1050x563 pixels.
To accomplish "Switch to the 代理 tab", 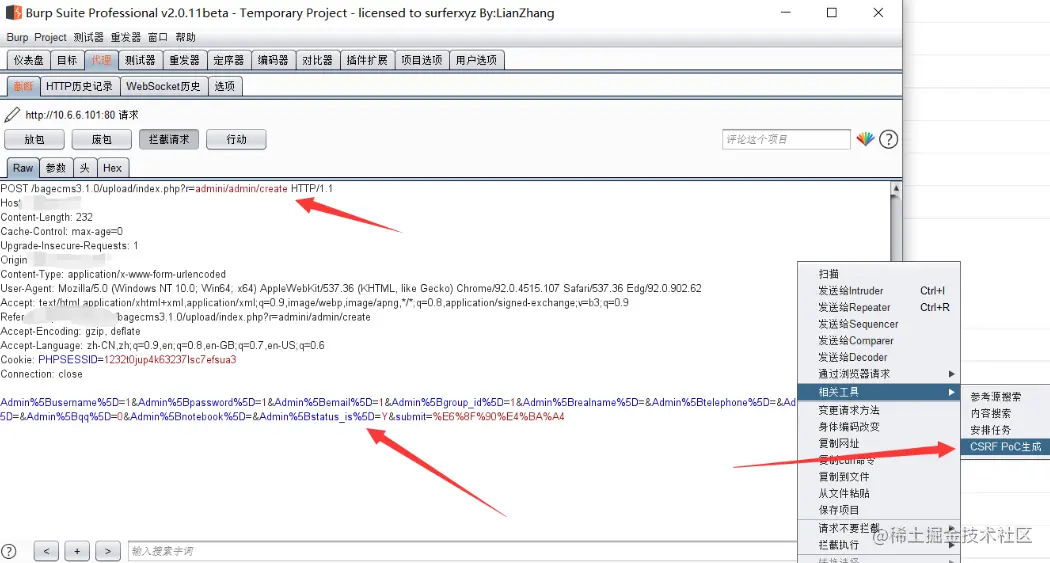I will click(101, 60).
